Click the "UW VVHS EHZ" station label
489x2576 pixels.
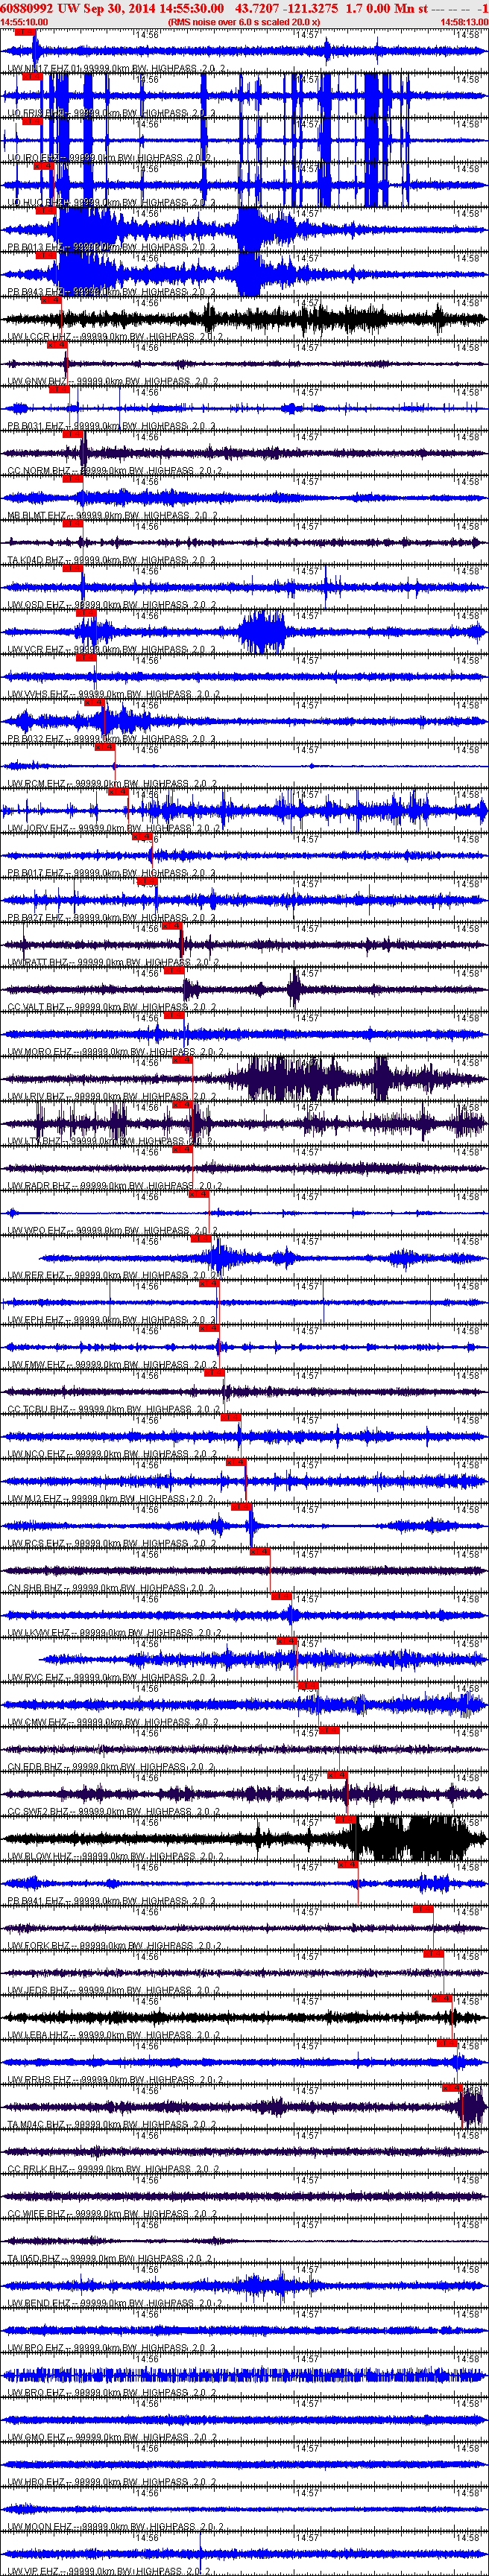point(38,695)
